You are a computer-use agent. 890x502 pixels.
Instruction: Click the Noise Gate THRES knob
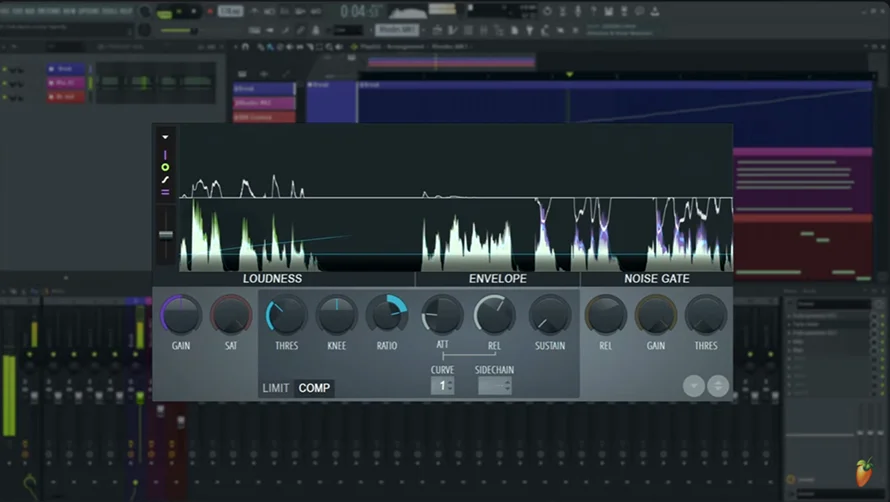pos(706,315)
